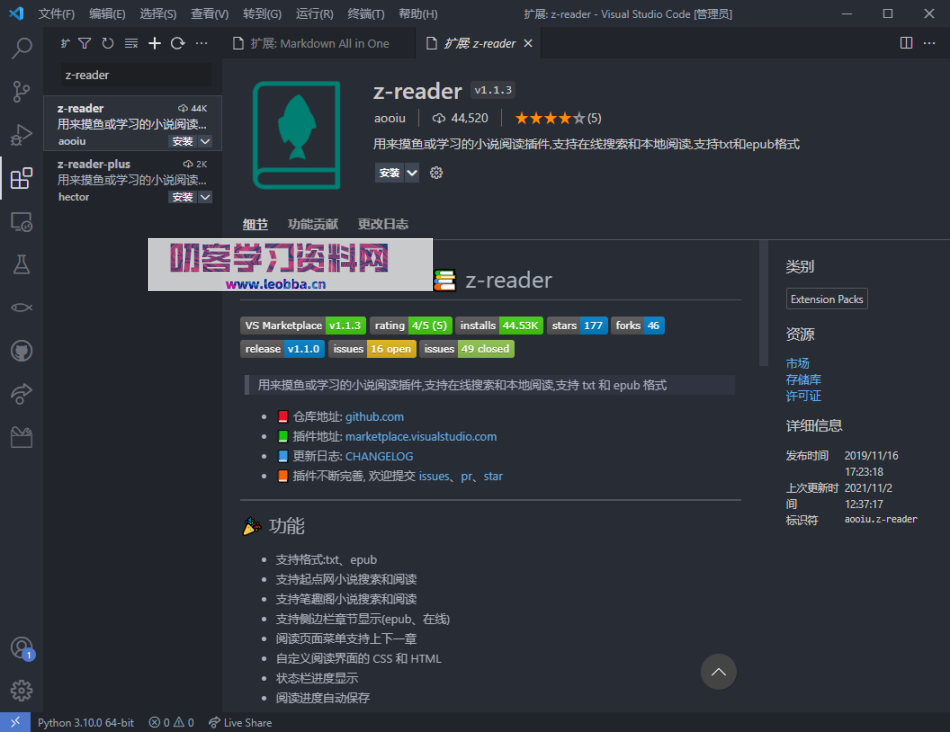Screen dimensions: 950x732
Task: Open the Testing flask icon
Action: pos(21,264)
